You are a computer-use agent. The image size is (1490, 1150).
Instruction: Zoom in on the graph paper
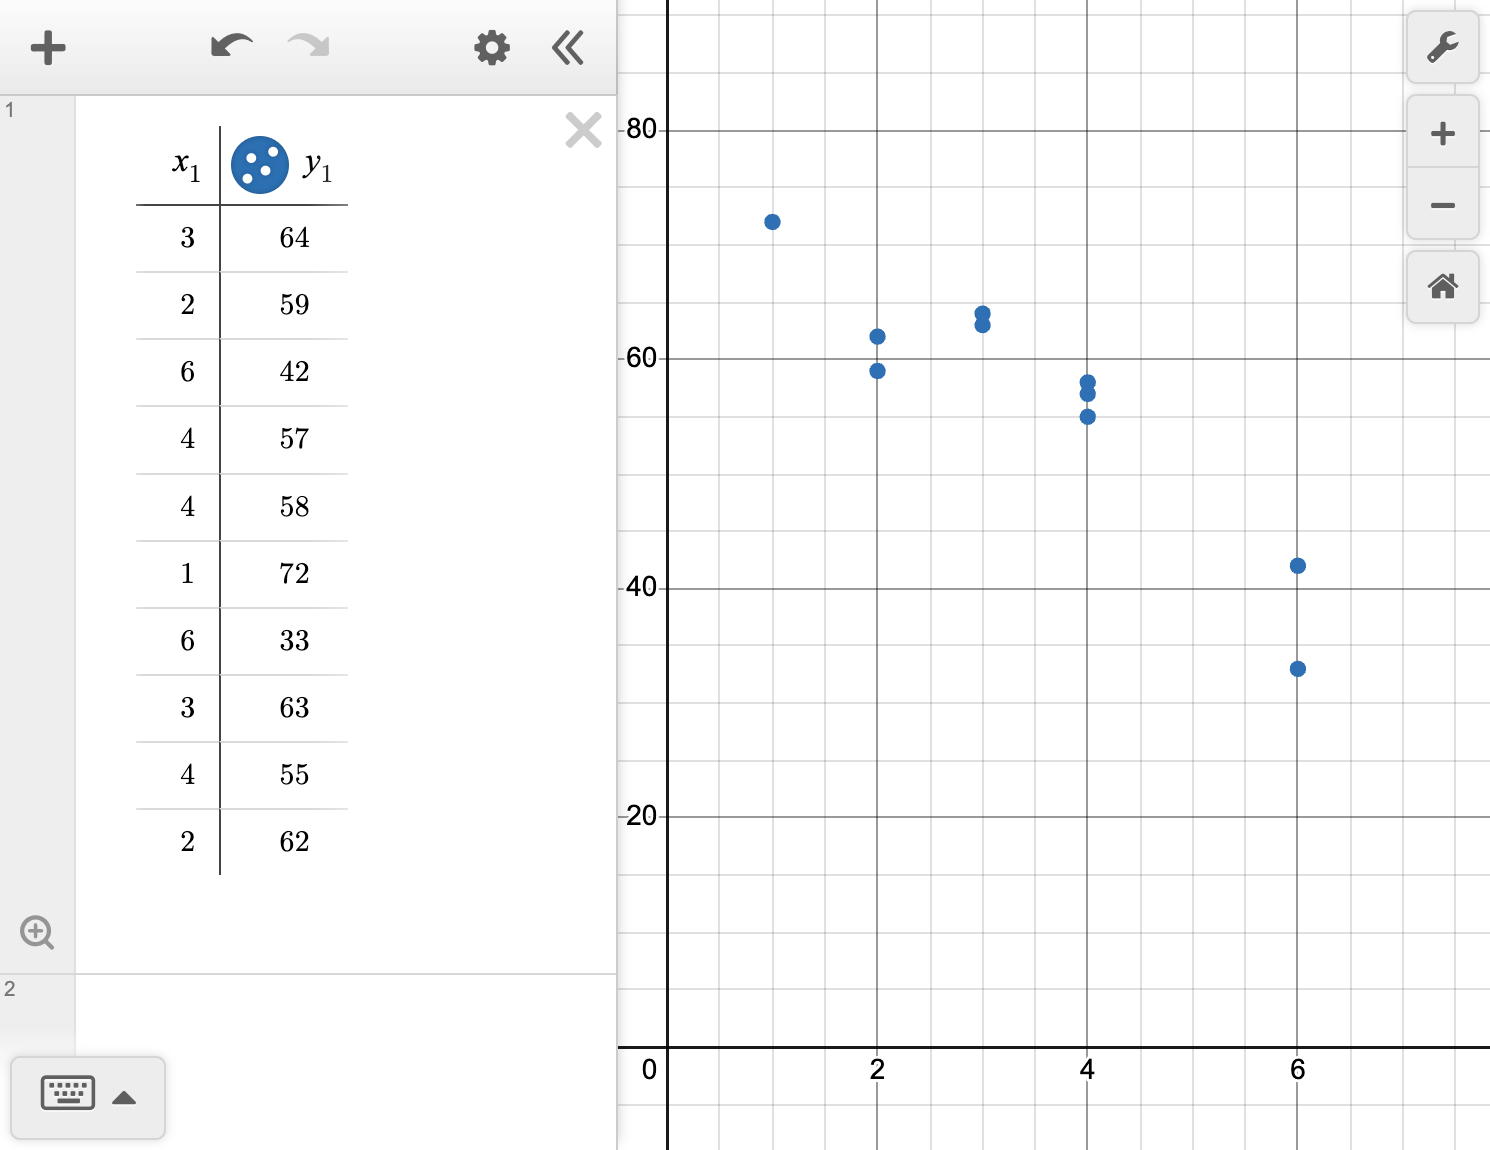(1443, 132)
